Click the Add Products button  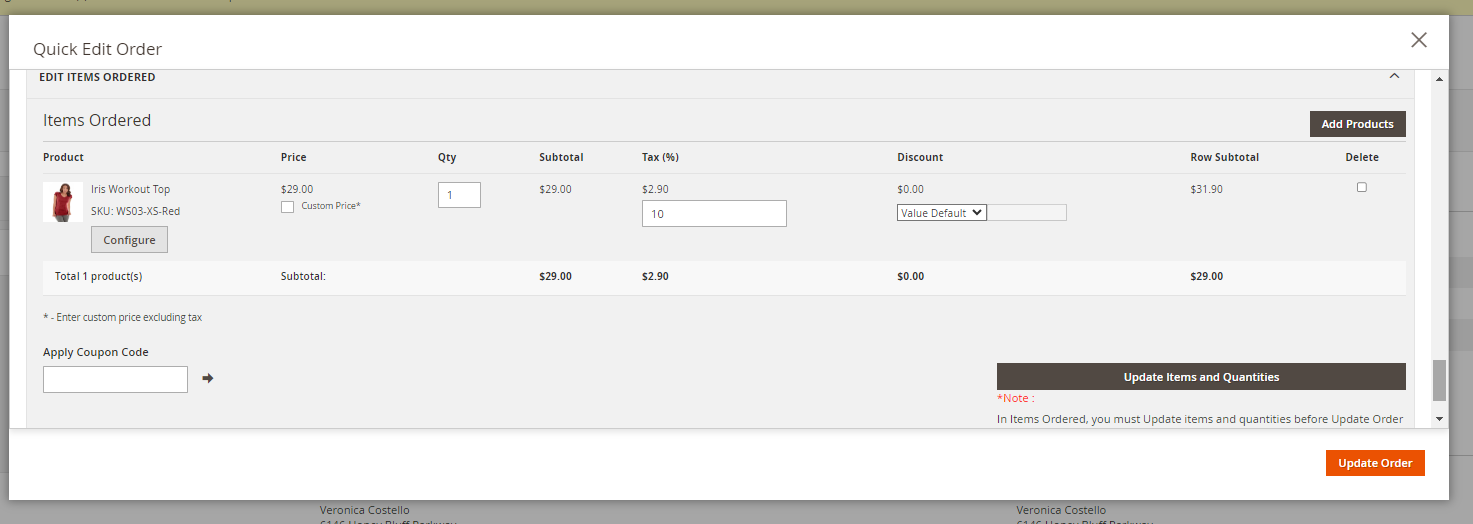pyautogui.click(x=1357, y=124)
